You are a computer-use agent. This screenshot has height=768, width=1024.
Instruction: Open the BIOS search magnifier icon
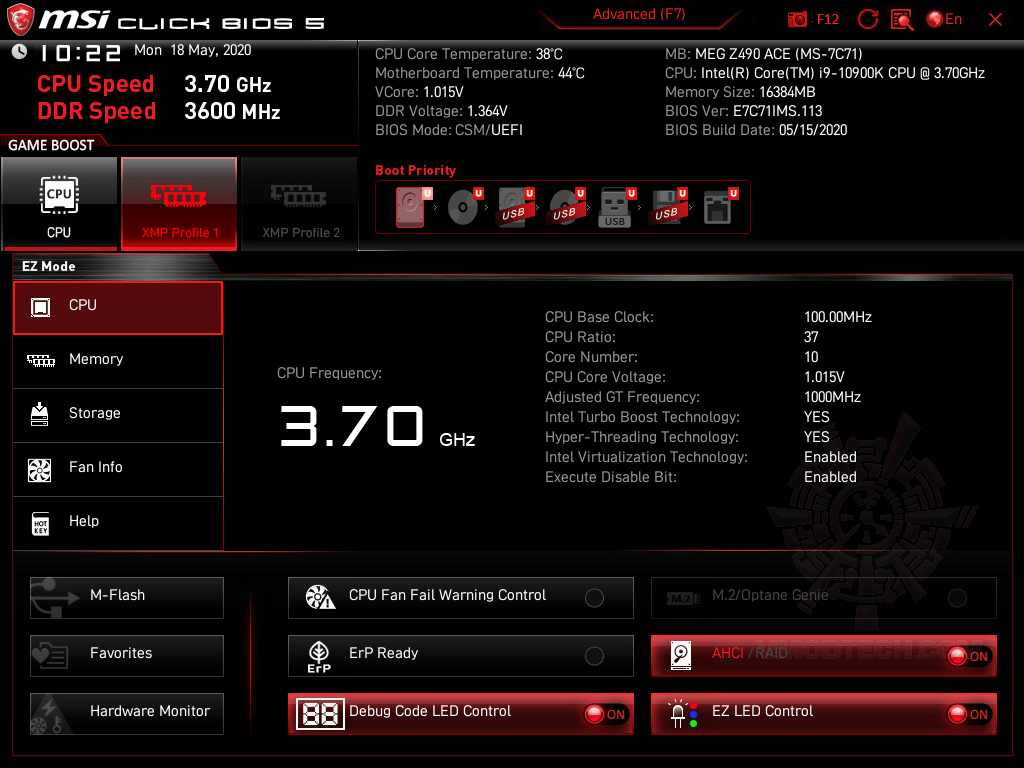[x=902, y=20]
